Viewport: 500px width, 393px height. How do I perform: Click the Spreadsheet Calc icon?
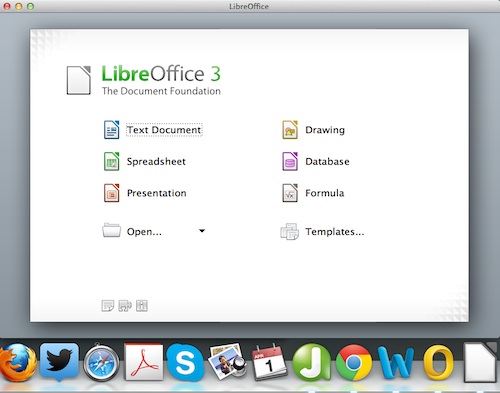[x=111, y=161]
